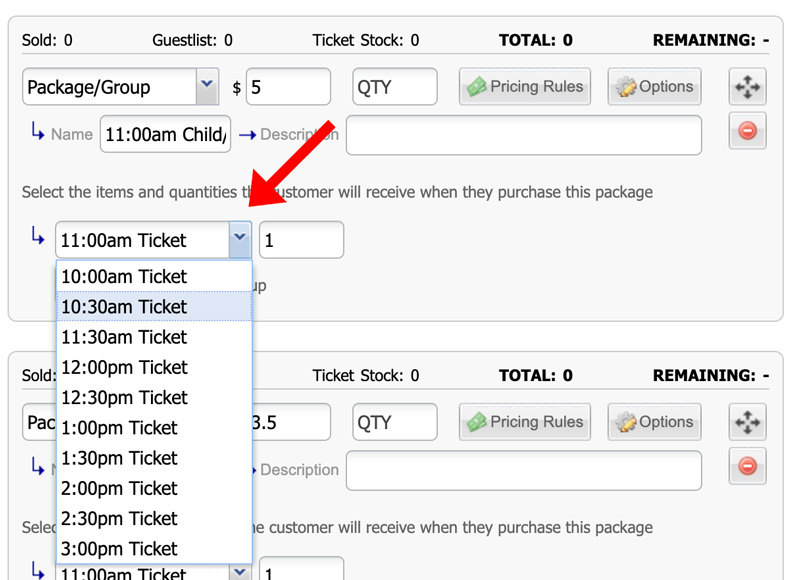Open Pricing Rules for the first package
This screenshot has height=580, width=800.
coord(525,87)
